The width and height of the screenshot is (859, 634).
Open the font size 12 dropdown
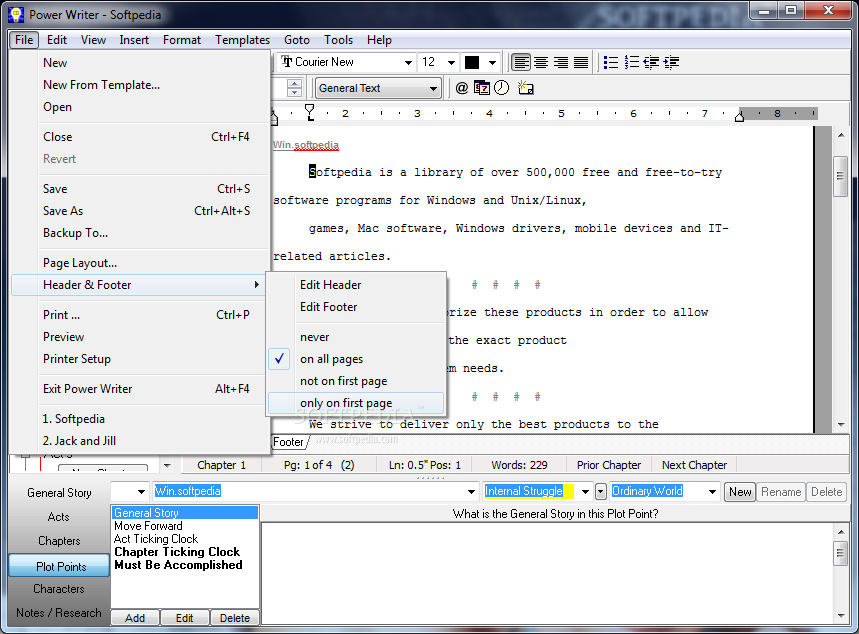tap(451, 62)
